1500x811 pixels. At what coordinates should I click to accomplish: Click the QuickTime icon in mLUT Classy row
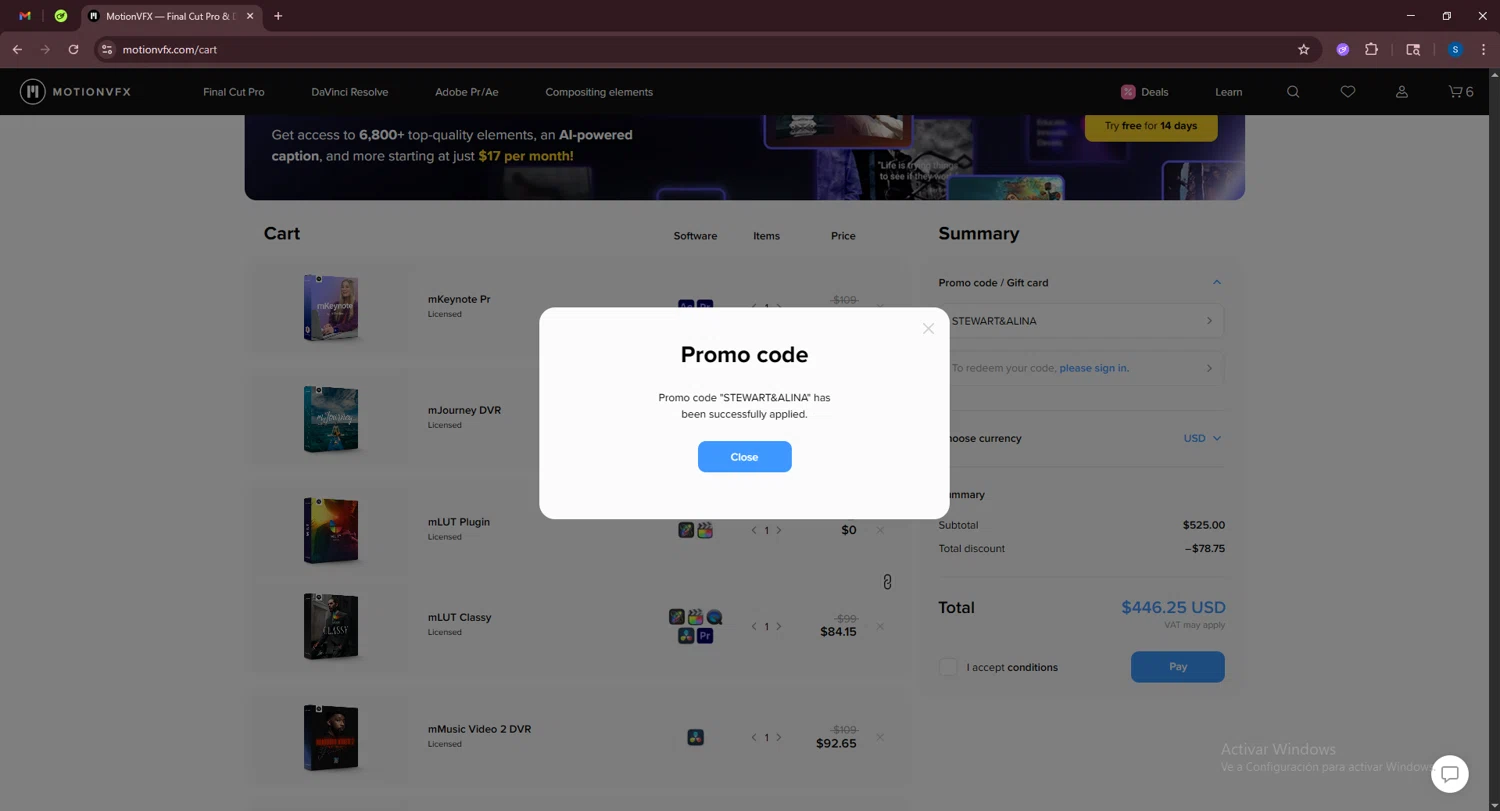click(x=714, y=617)
